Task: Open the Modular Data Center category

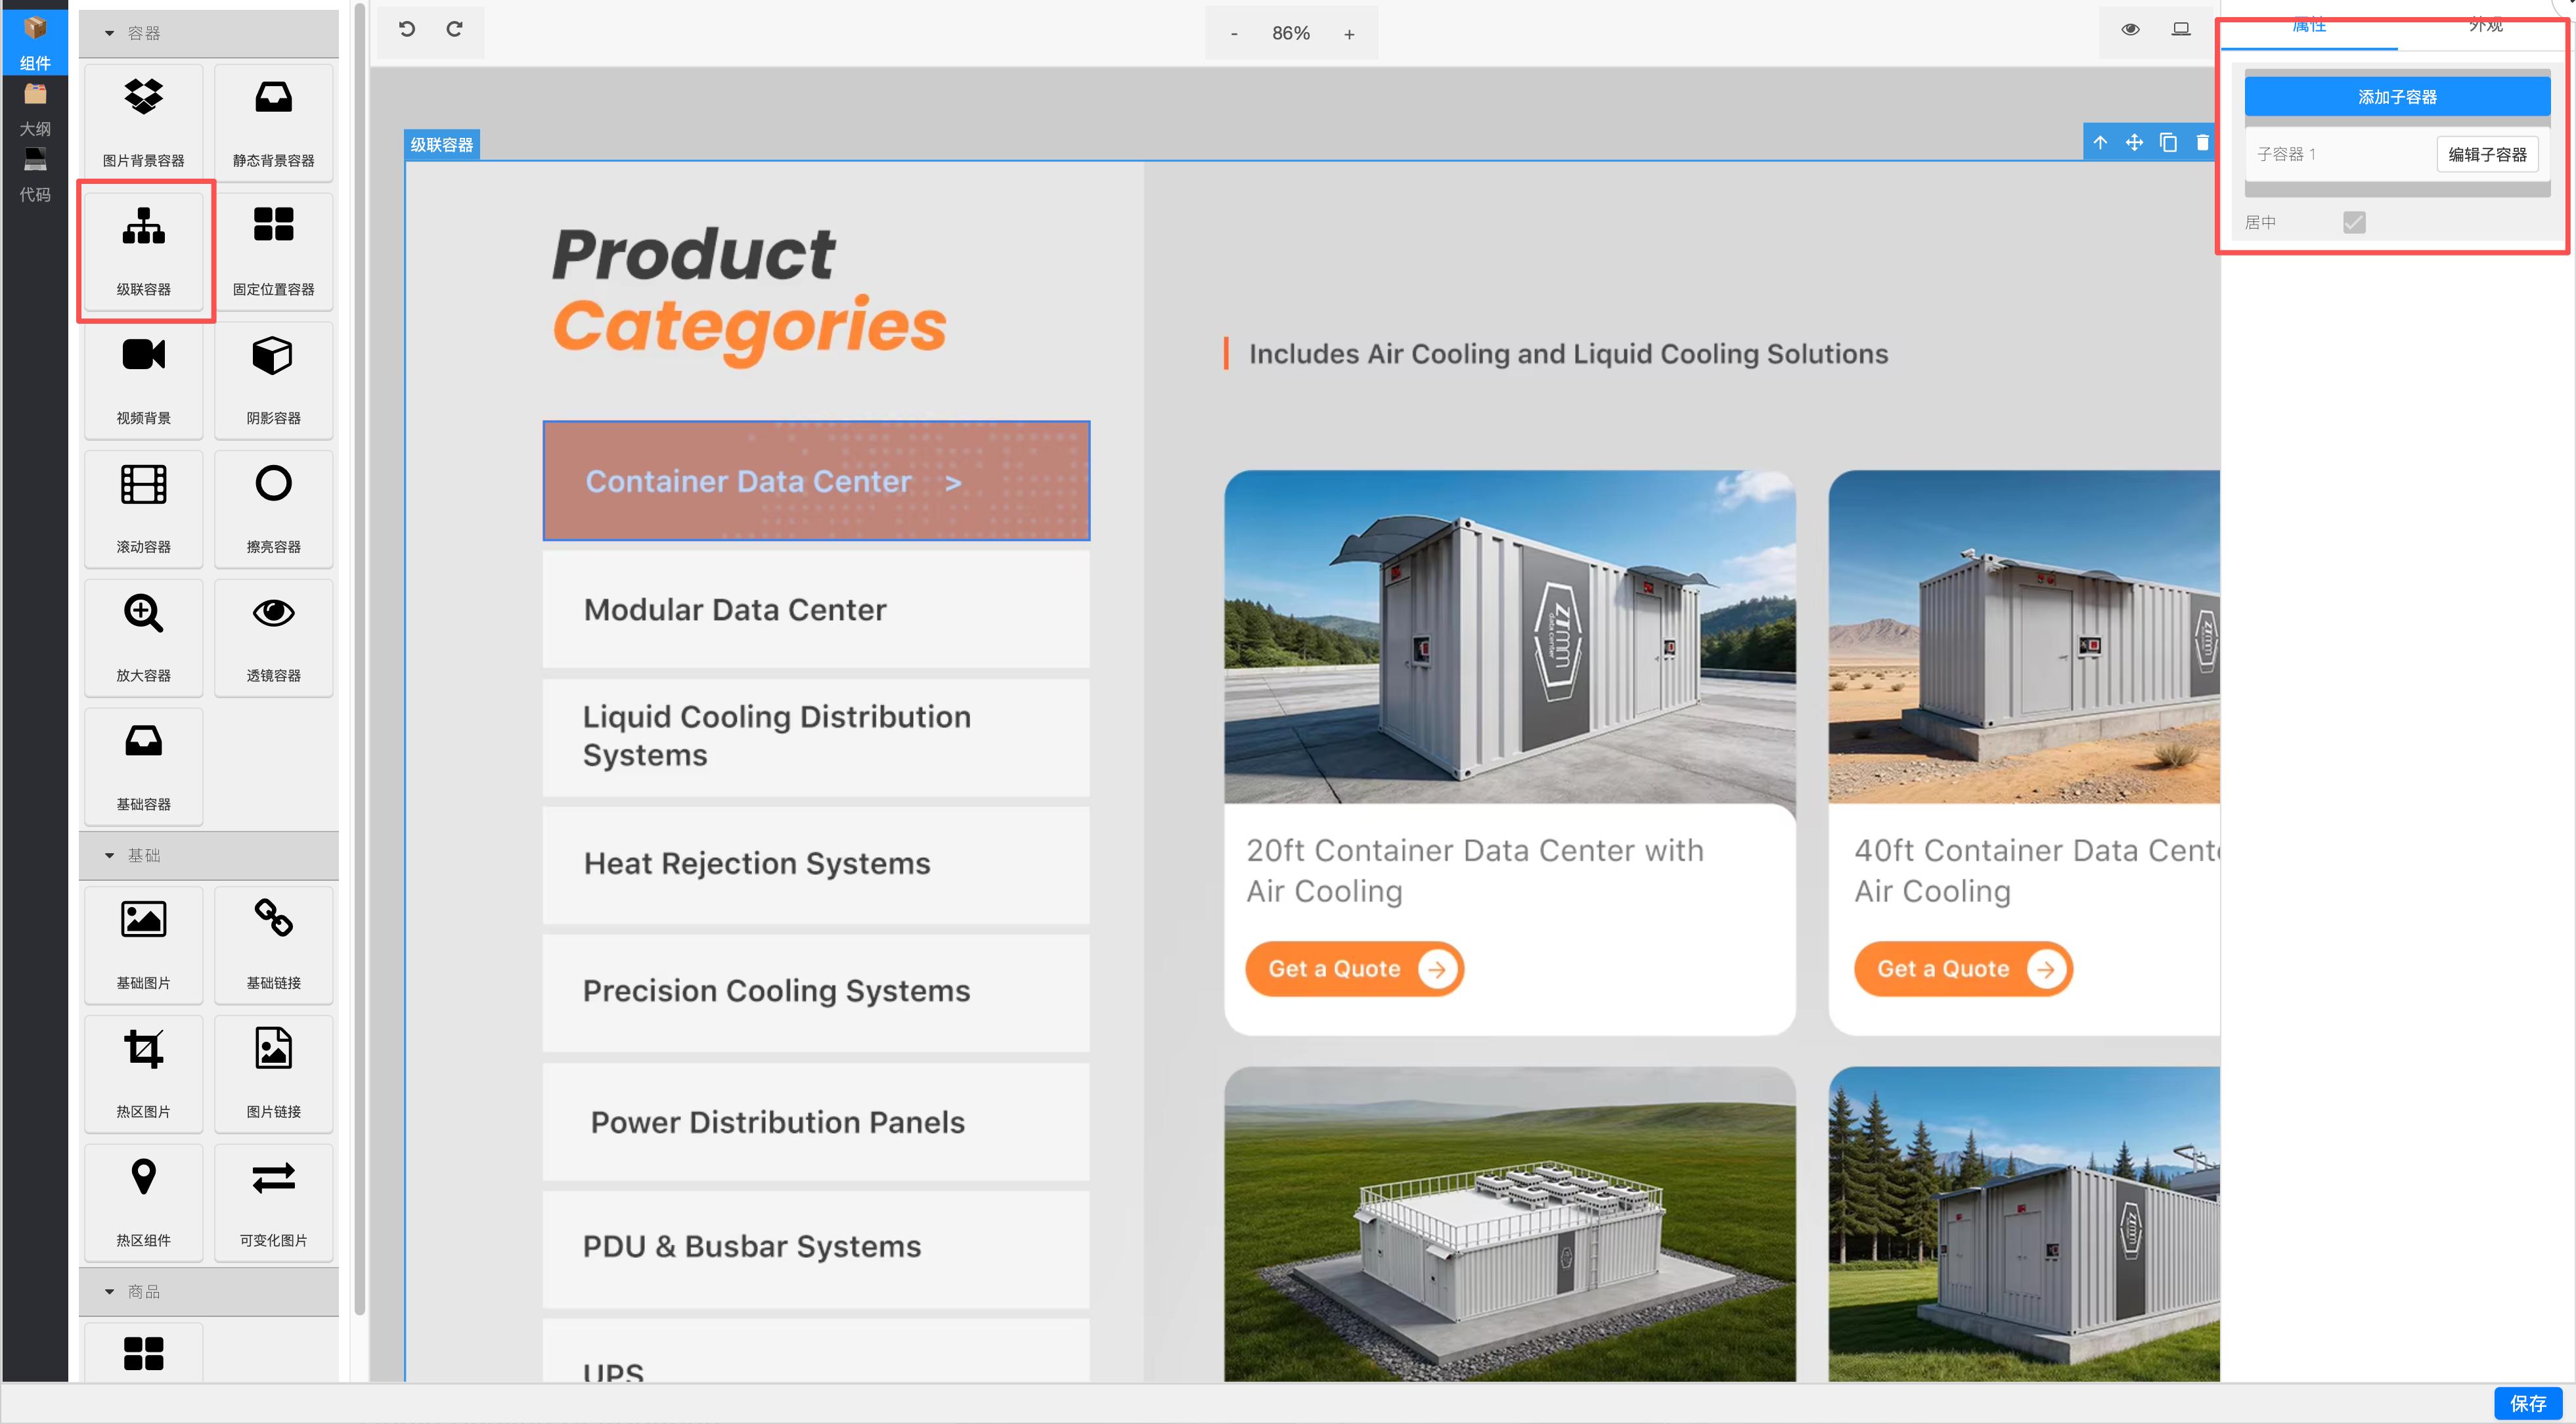Action: 816,610
